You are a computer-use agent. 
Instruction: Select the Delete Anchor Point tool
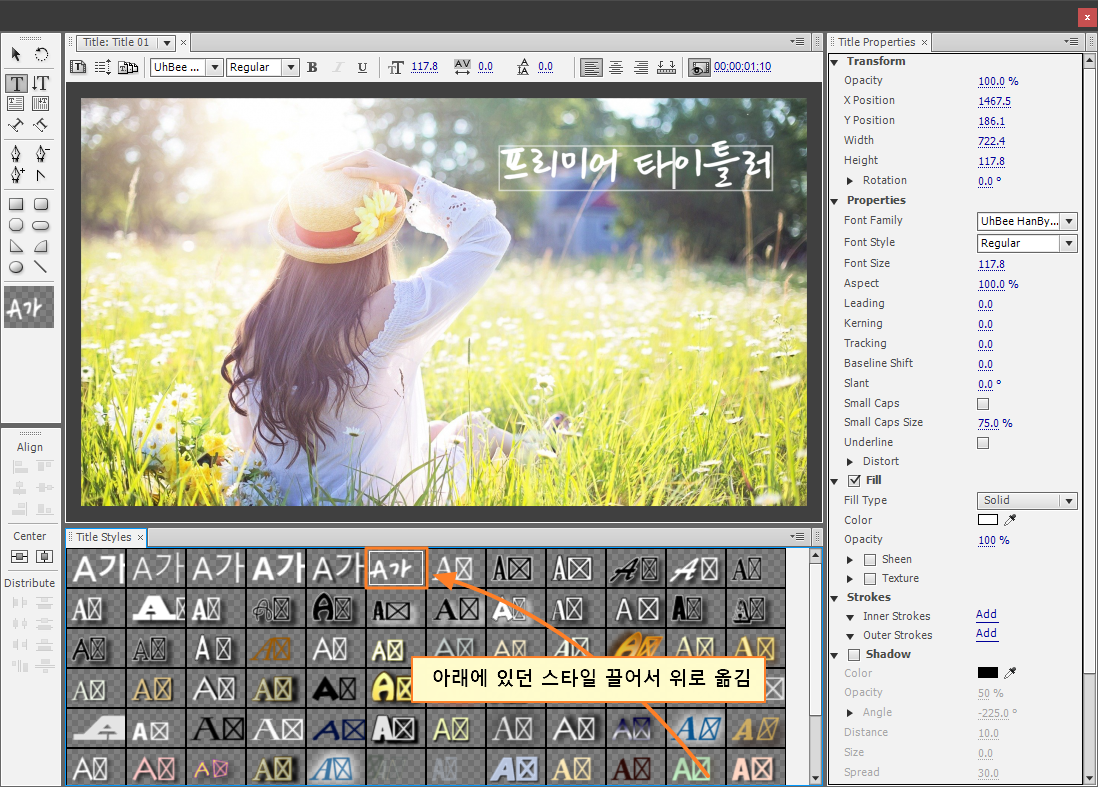pyautogui.click(x=41, y=153)
